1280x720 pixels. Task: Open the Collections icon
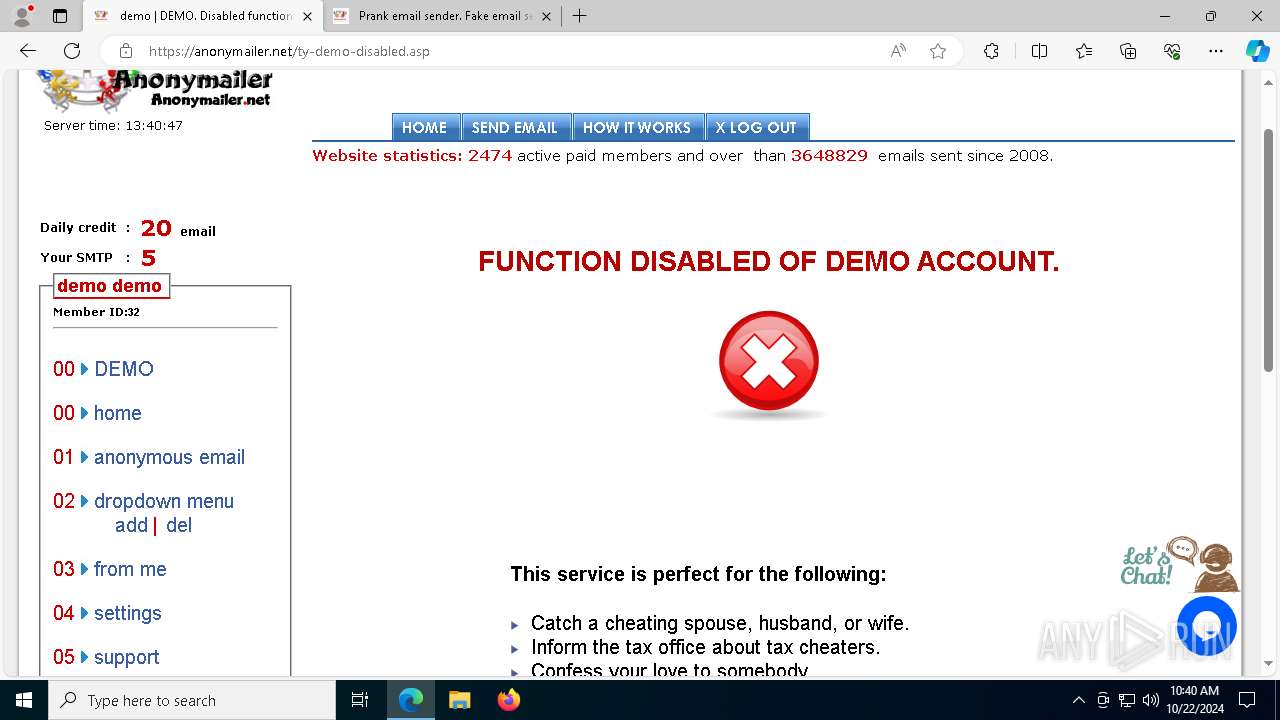pyautogui.click(x=1128, y=51)
